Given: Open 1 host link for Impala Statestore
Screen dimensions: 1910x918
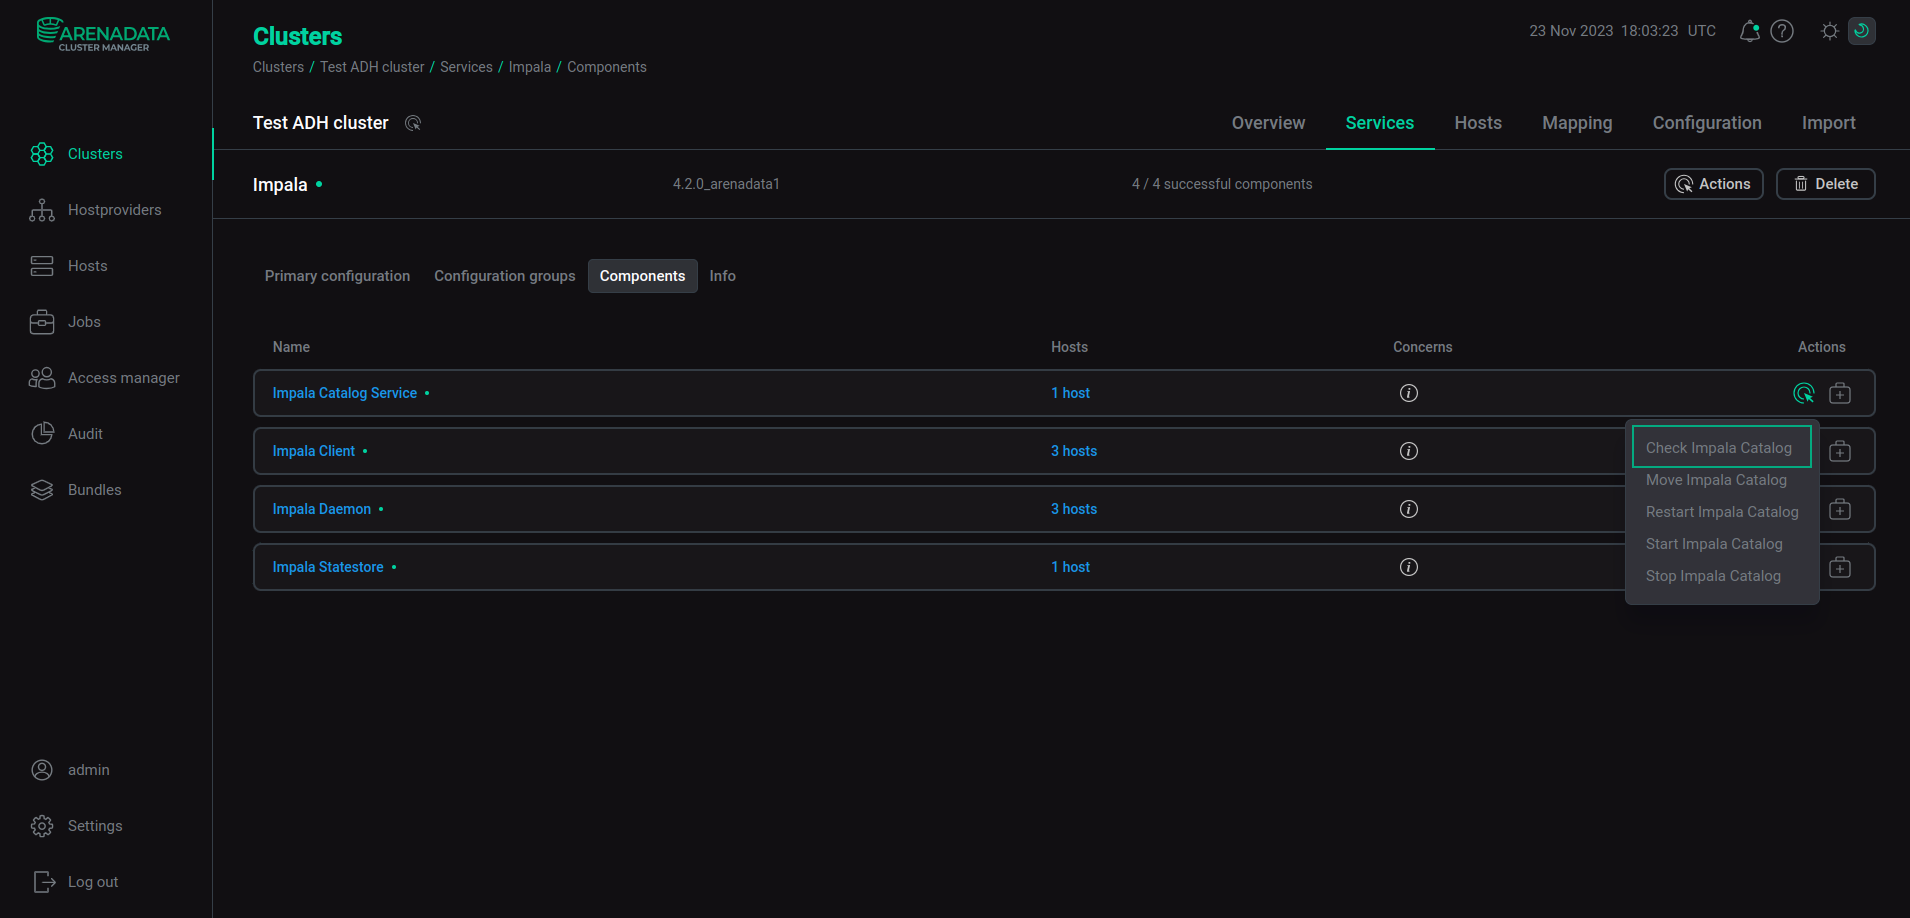Looking at the screenshot, I should point(1070,567).
